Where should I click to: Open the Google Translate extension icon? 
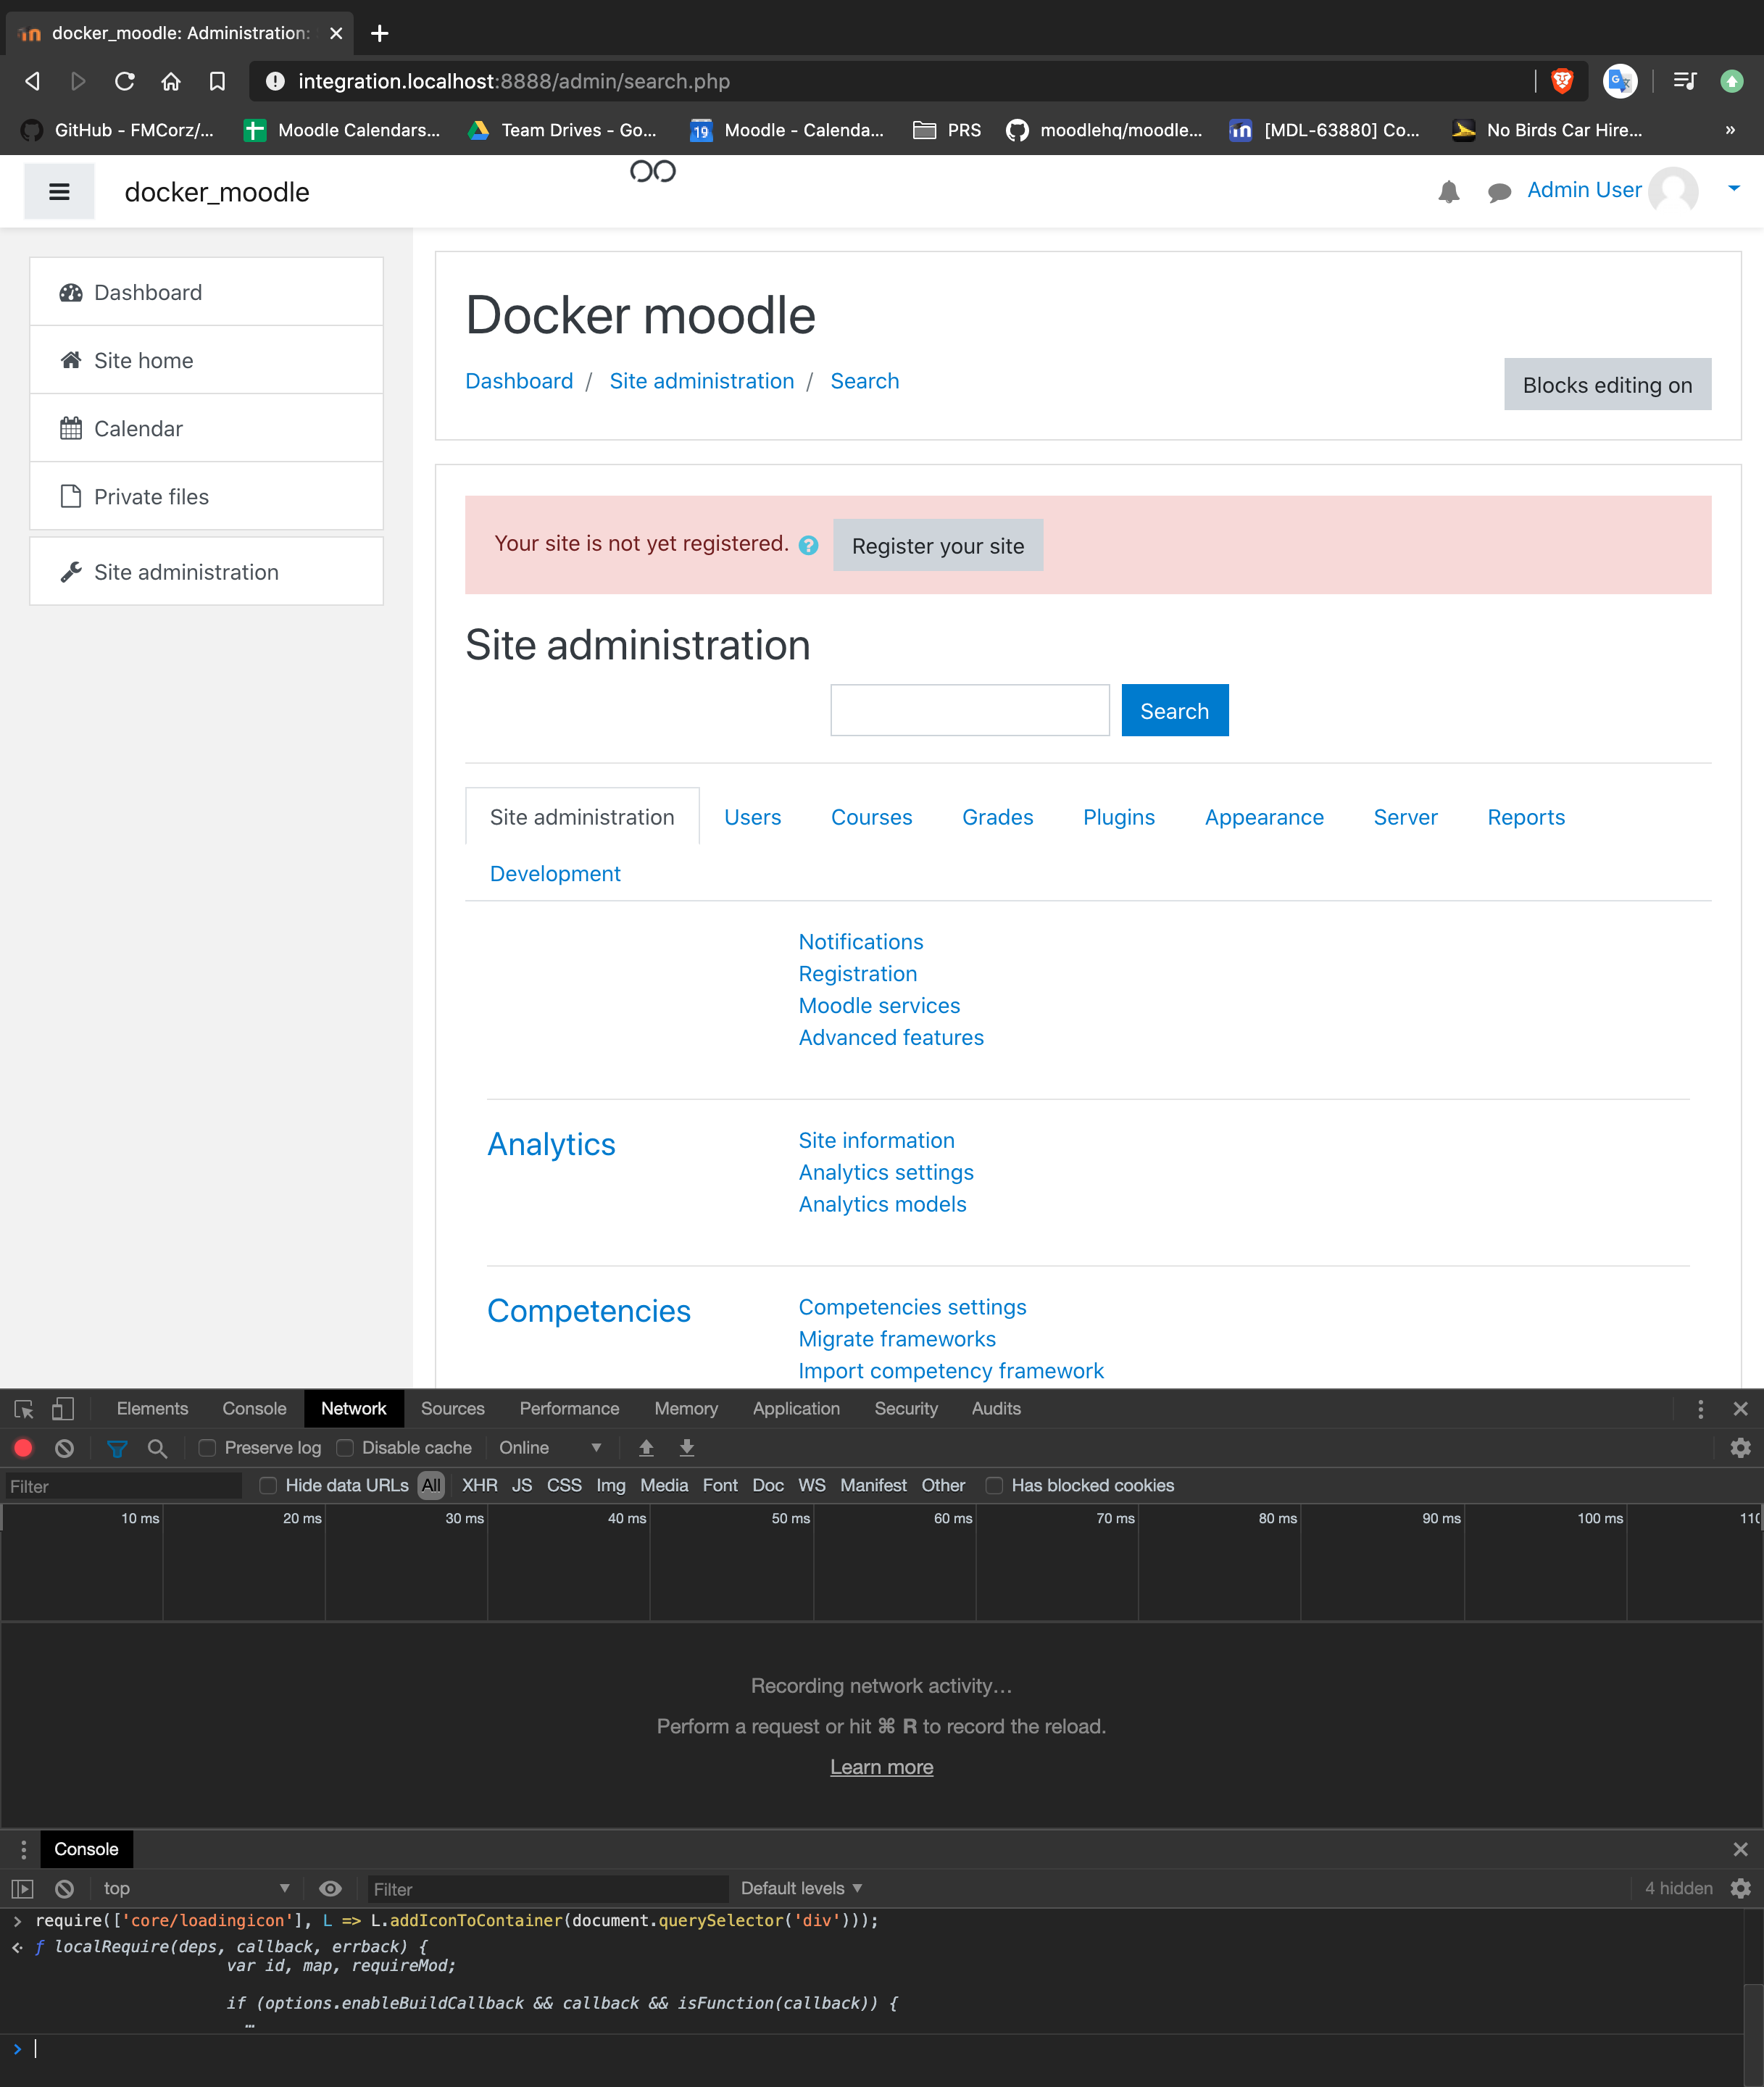1619,81
